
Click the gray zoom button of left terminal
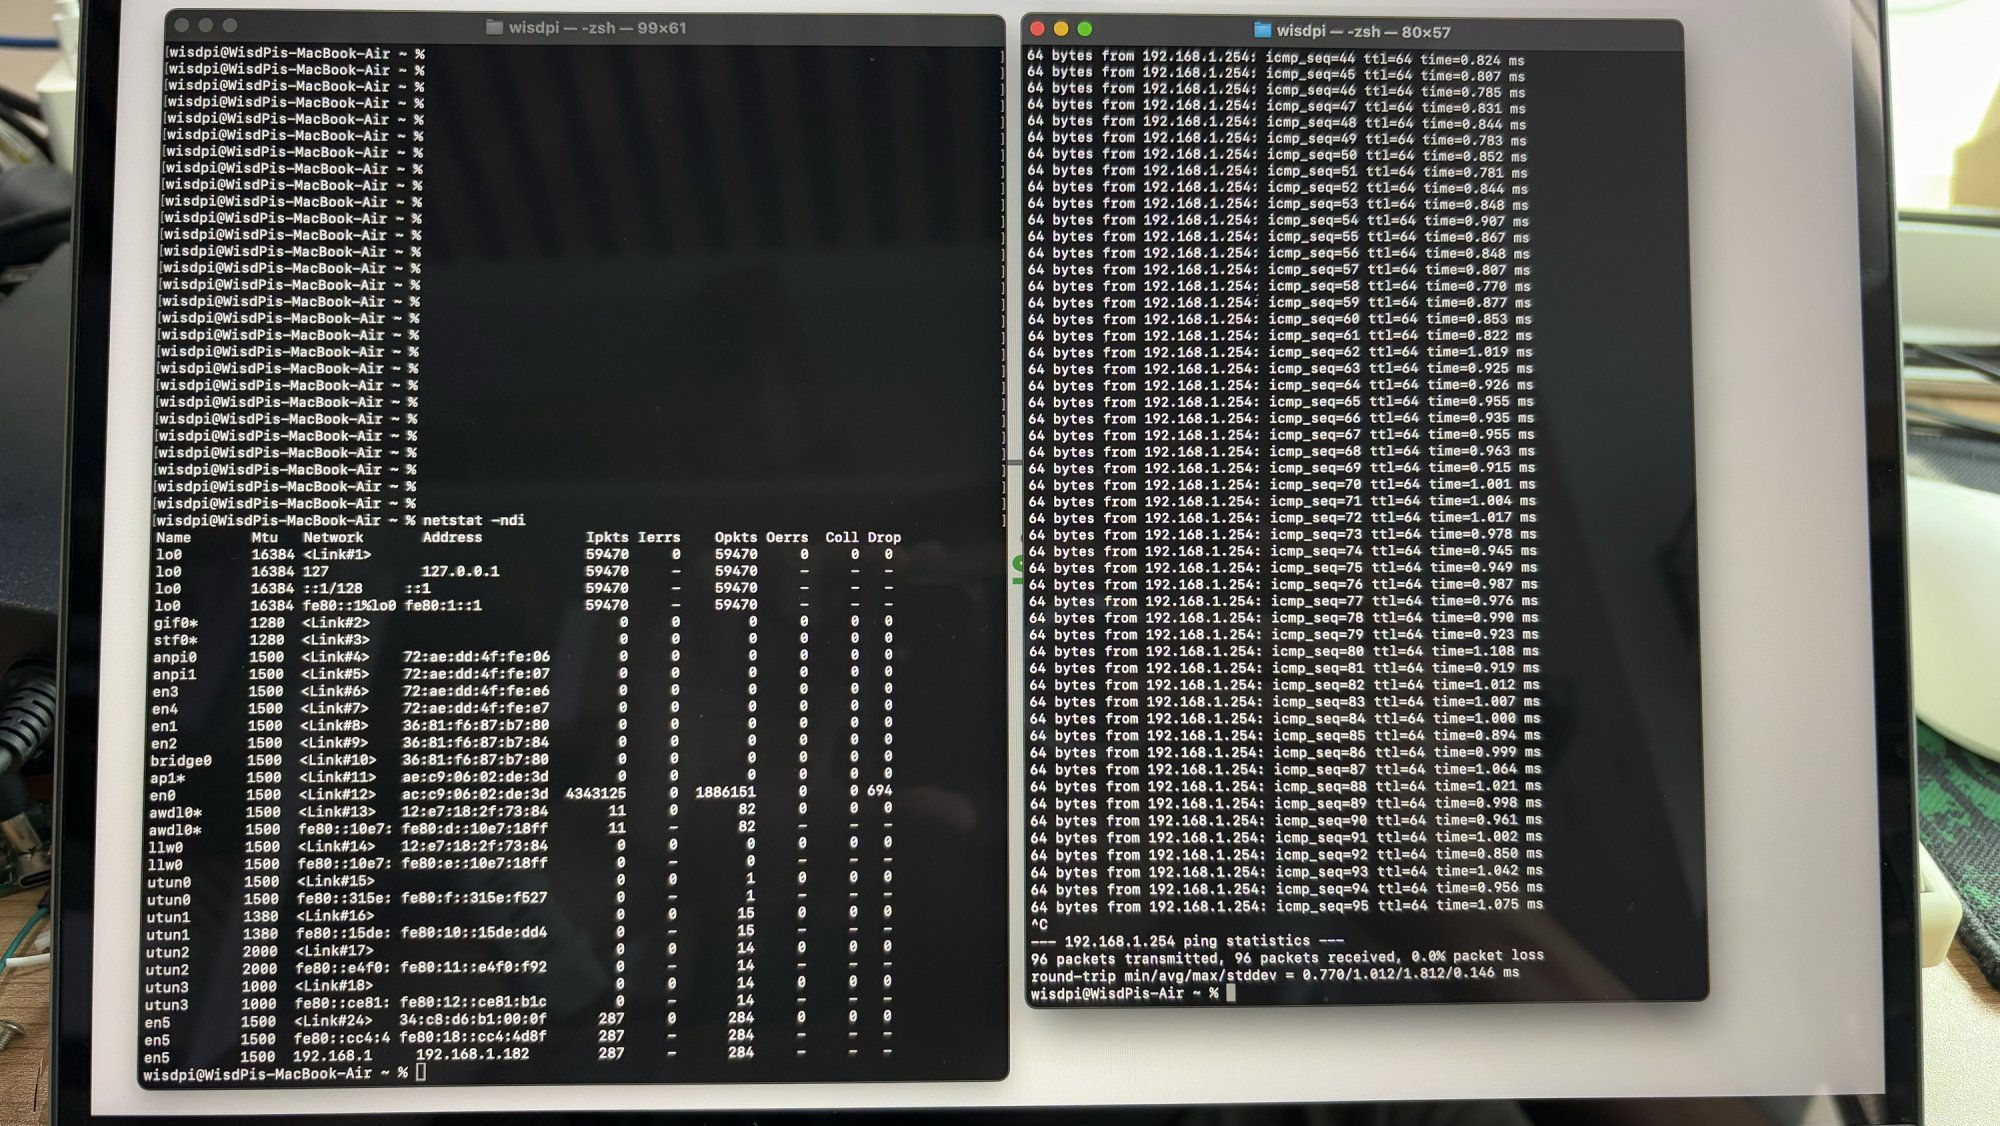click(230, 26)
